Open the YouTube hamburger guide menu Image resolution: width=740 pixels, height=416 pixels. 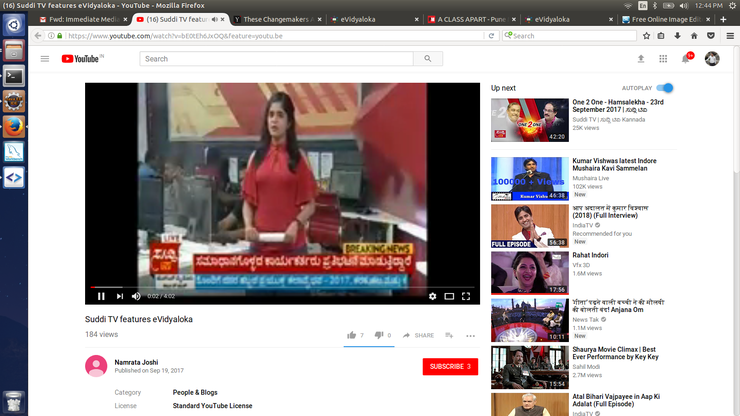click(x=45, y=59)
